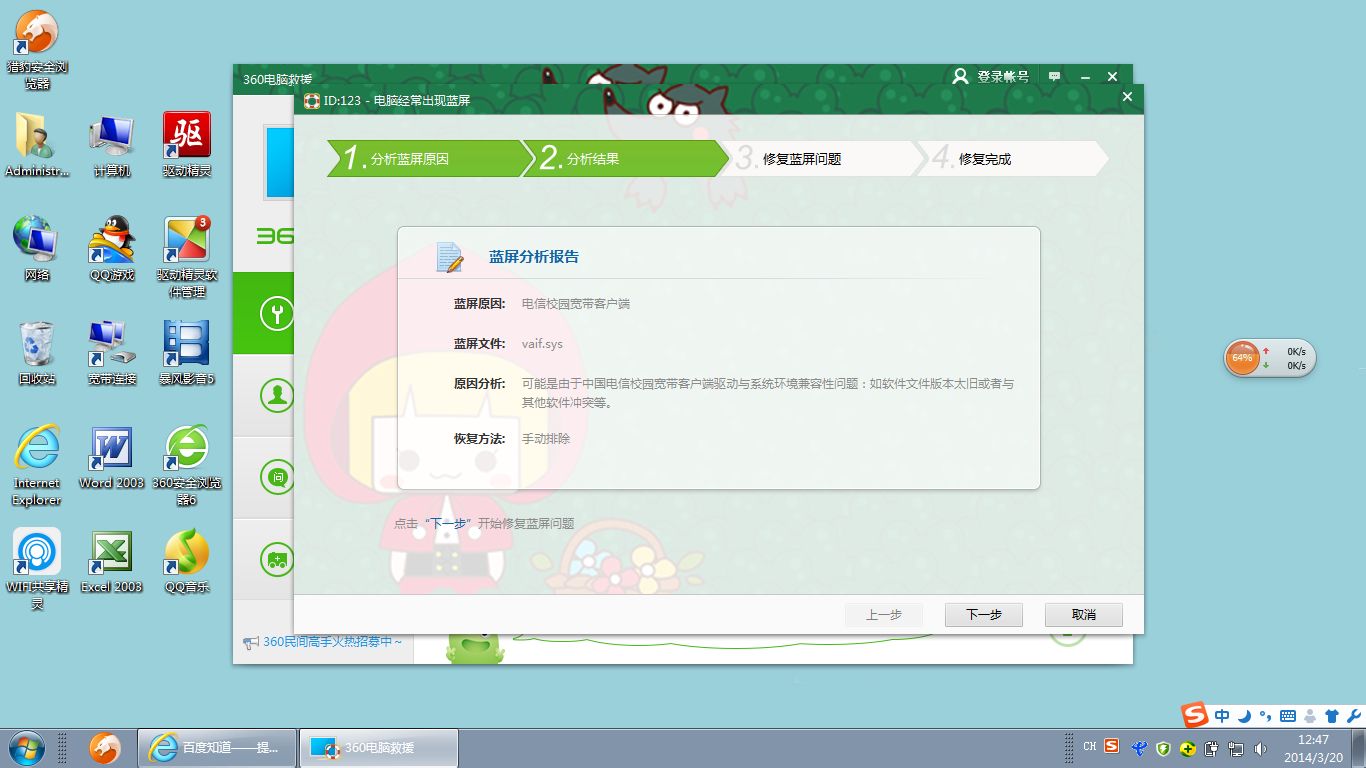Click the green shield security icon in system tray
The image size is (1366, 768).
[x=1163, y=748]
